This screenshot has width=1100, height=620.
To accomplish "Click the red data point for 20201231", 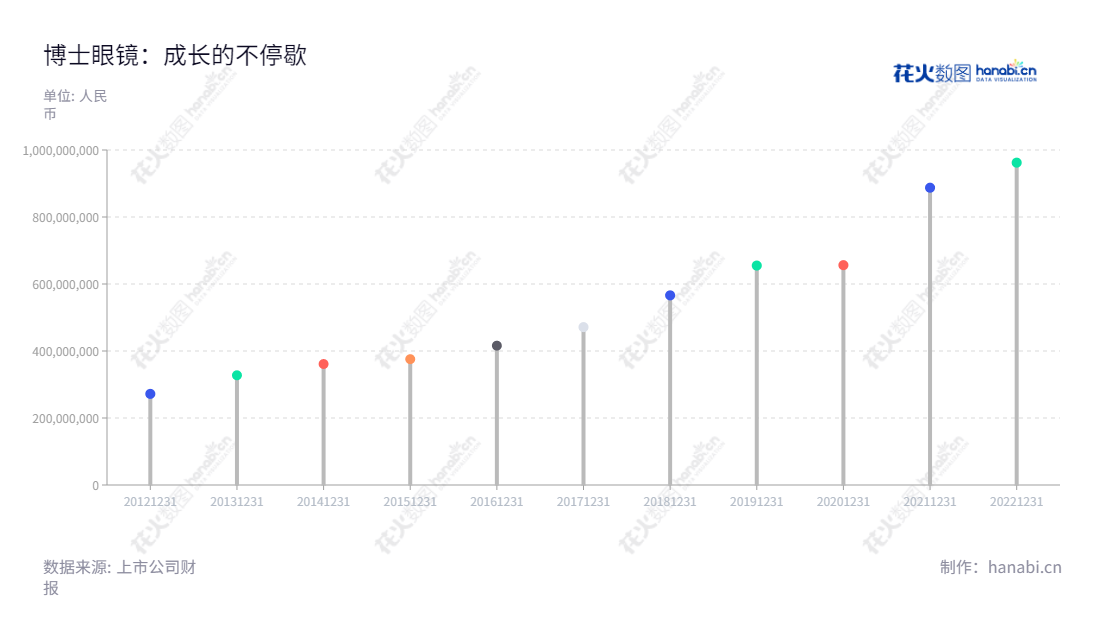I will tap(843, 265).
